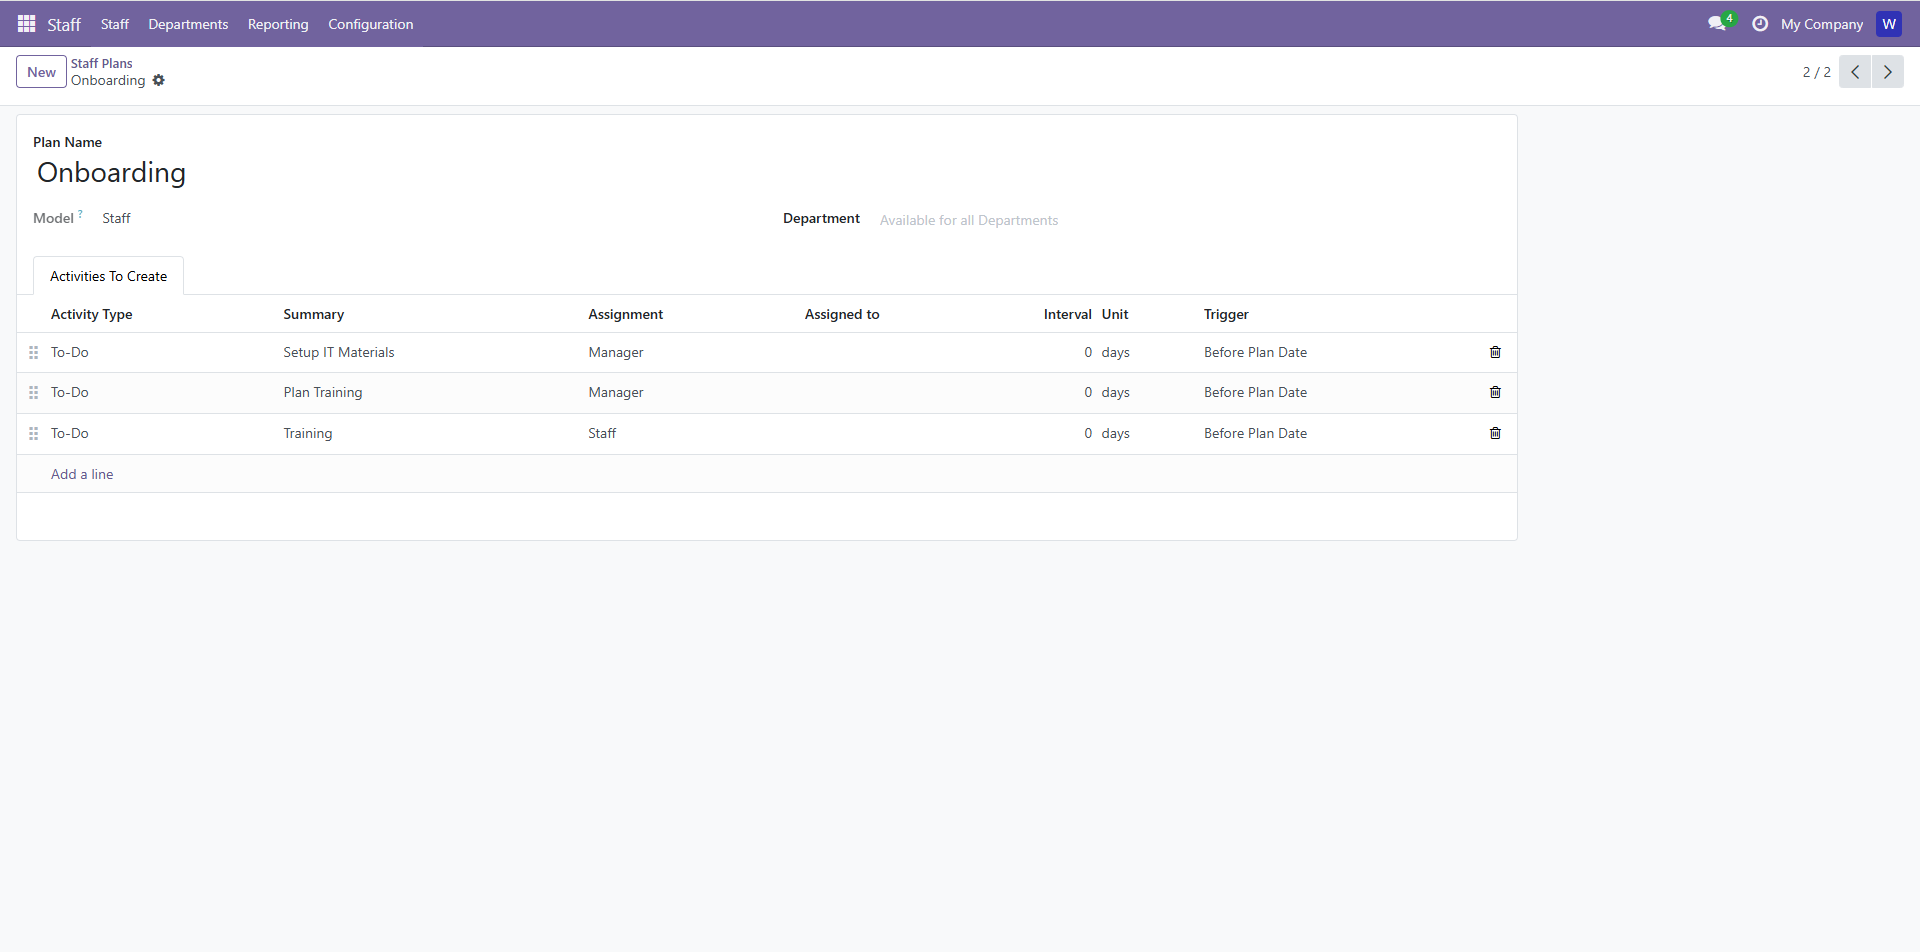Open the Departments menu
The height and width of the screenshot is (952, 1920).
(188, 24)
